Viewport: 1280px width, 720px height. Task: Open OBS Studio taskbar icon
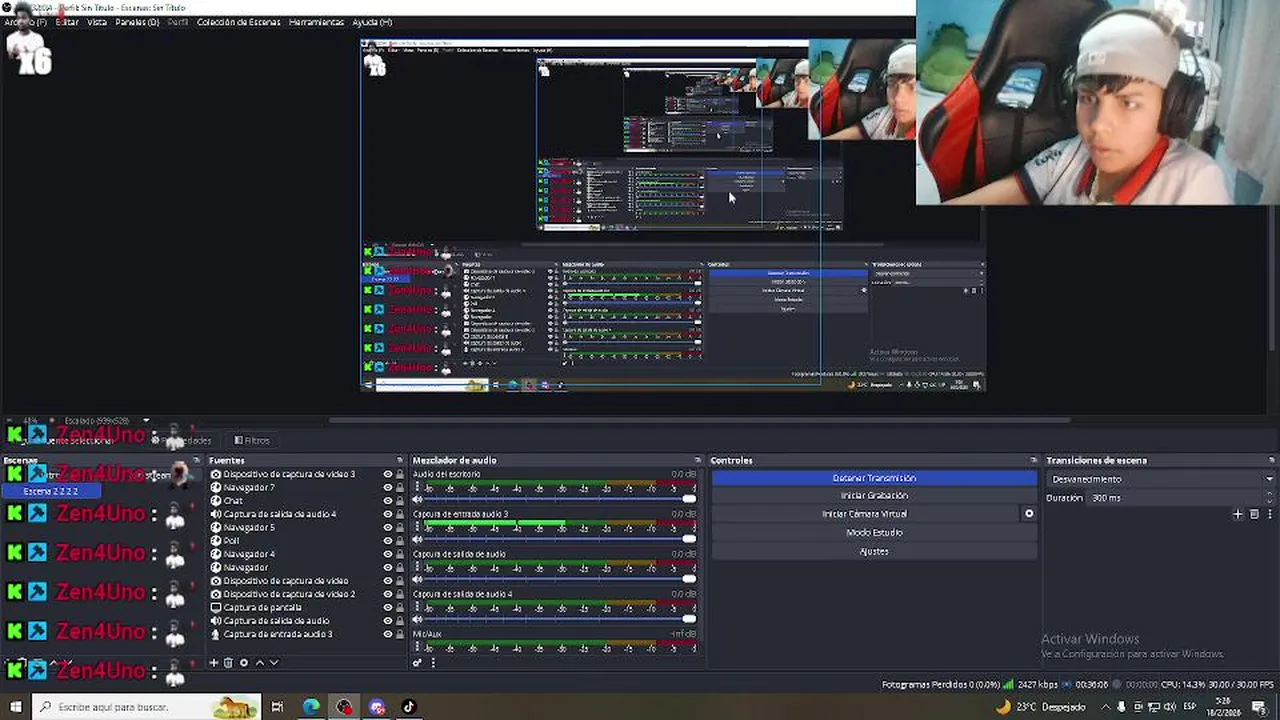[x=344, y=707]
